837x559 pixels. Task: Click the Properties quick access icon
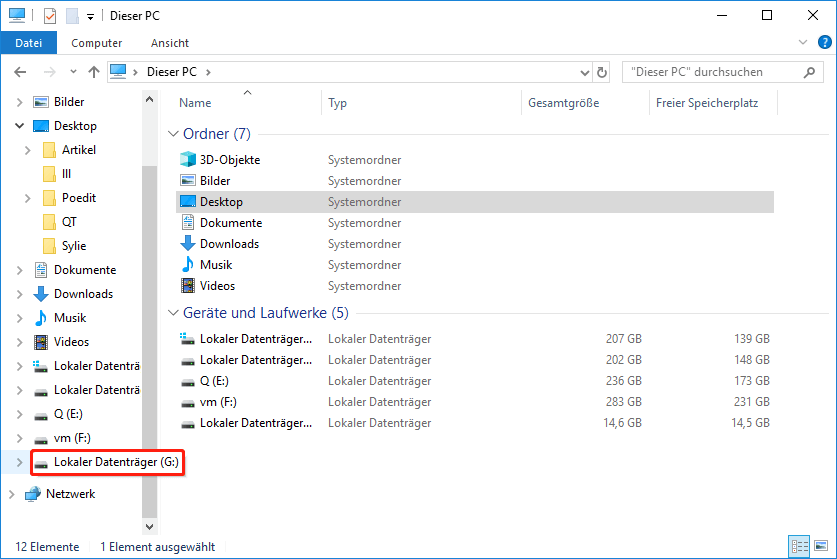[x=50, y=16]
